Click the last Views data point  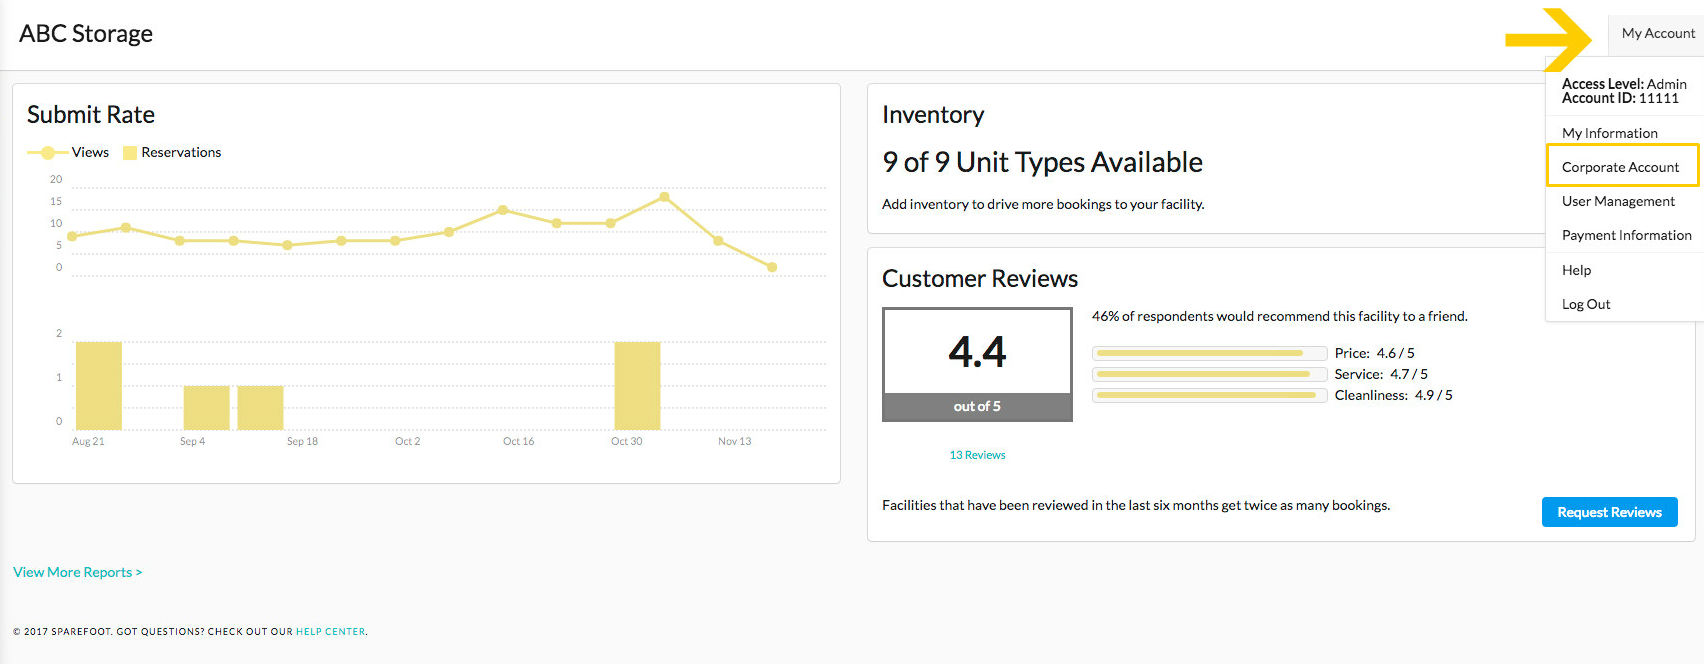(x=772, y=267)
